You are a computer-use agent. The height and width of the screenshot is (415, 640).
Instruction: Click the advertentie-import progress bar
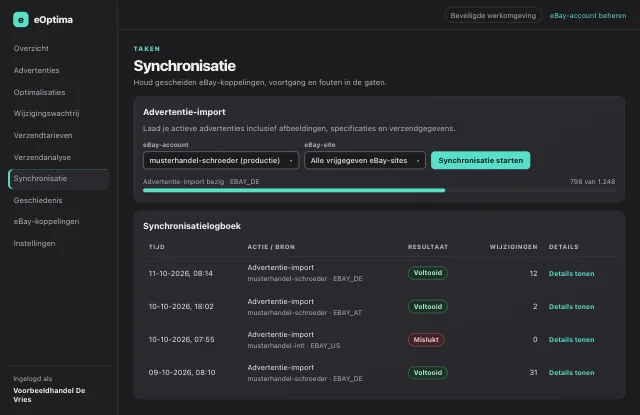click(379, 191)
